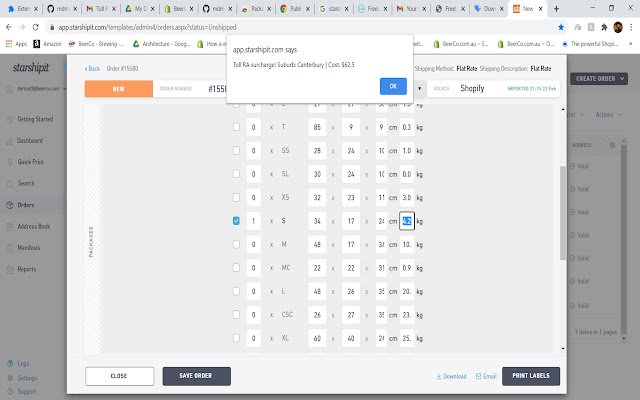640x400 pixels.
Task: Switch to the Google search tab
Action: click(333, 9)
